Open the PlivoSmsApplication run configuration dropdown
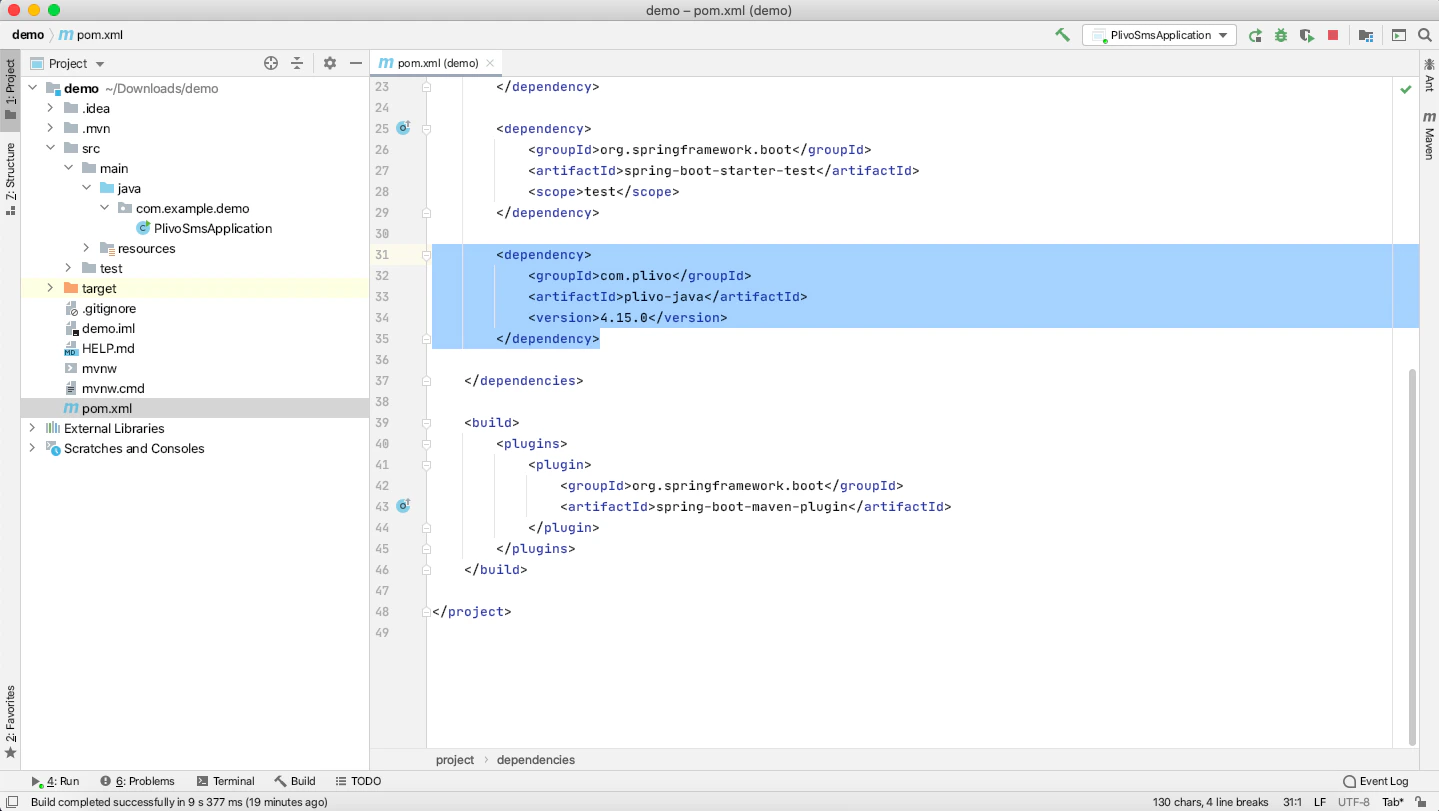Viewport: 1439px width, 811px height. tap(1159, 35)
